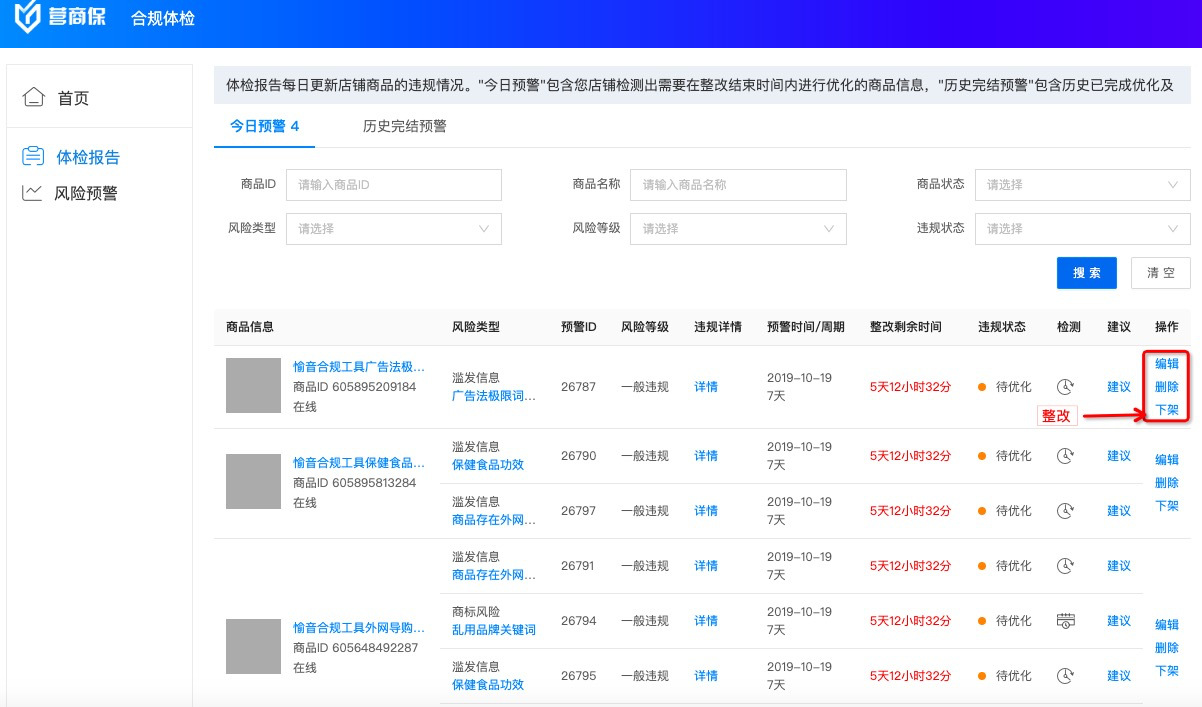Open the 风险等级 dropdown
This screenshot has height=707, width=1202.
tap(738, 229)
